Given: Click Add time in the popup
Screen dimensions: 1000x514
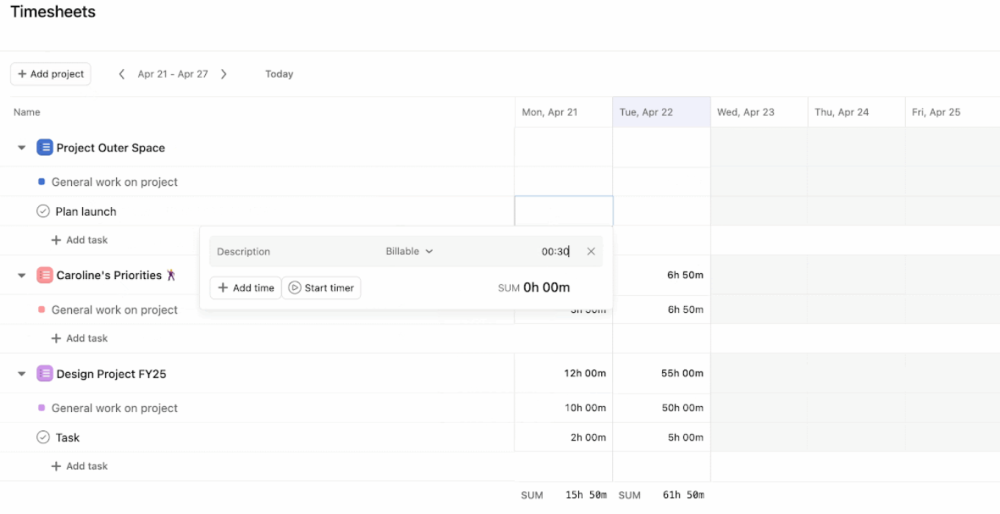Looking at the screenshot, I should pos(245,288).
